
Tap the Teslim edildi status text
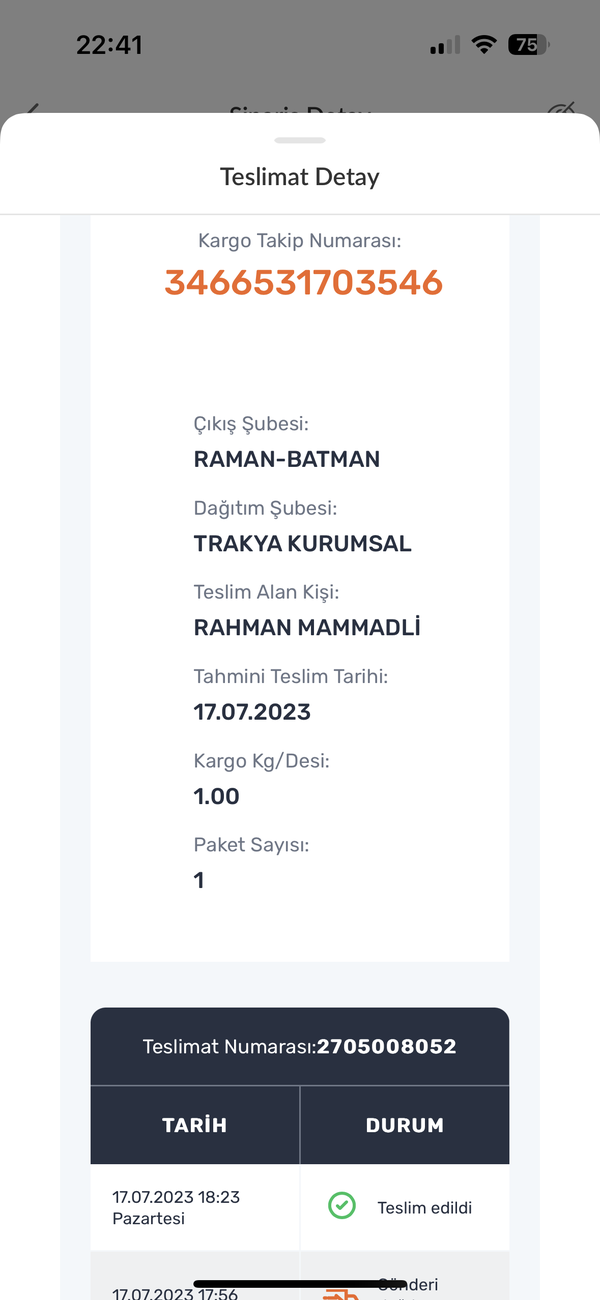pyautogui.click(x=425, y=1207)
